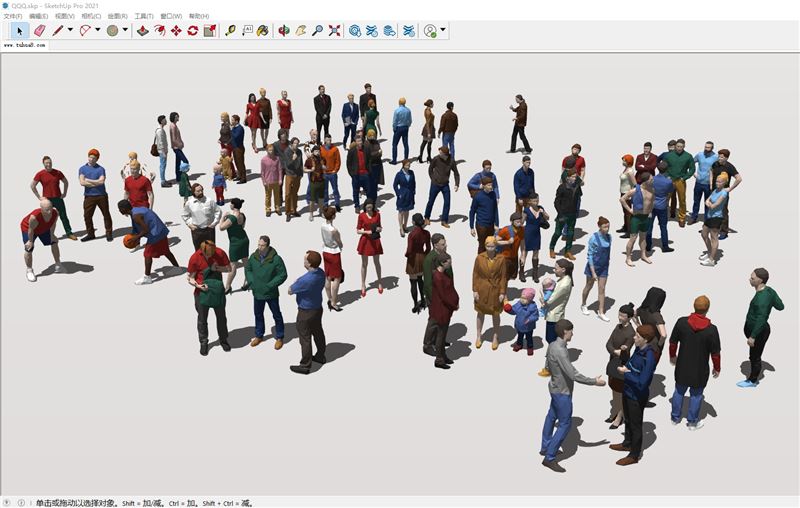The image size is (800, 508).
Task: Open the Extension Manager icon
Action: [x=409, y=31]
